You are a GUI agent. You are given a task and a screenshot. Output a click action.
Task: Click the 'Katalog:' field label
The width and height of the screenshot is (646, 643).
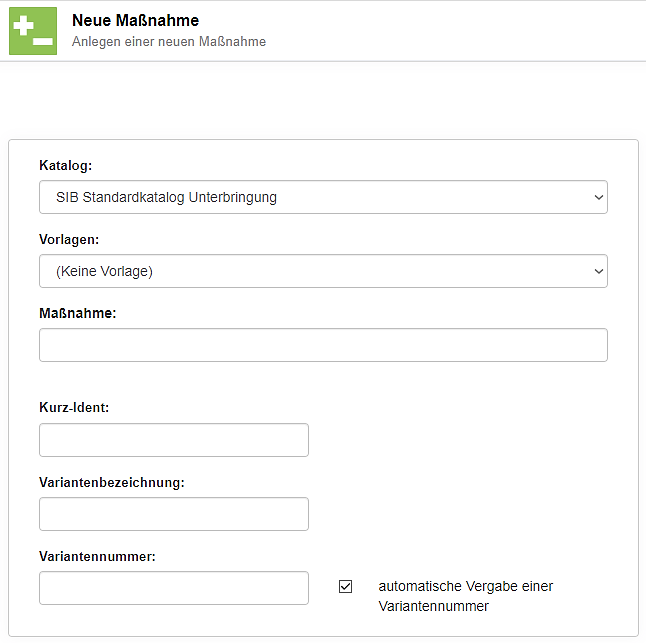tap(65, 166)
